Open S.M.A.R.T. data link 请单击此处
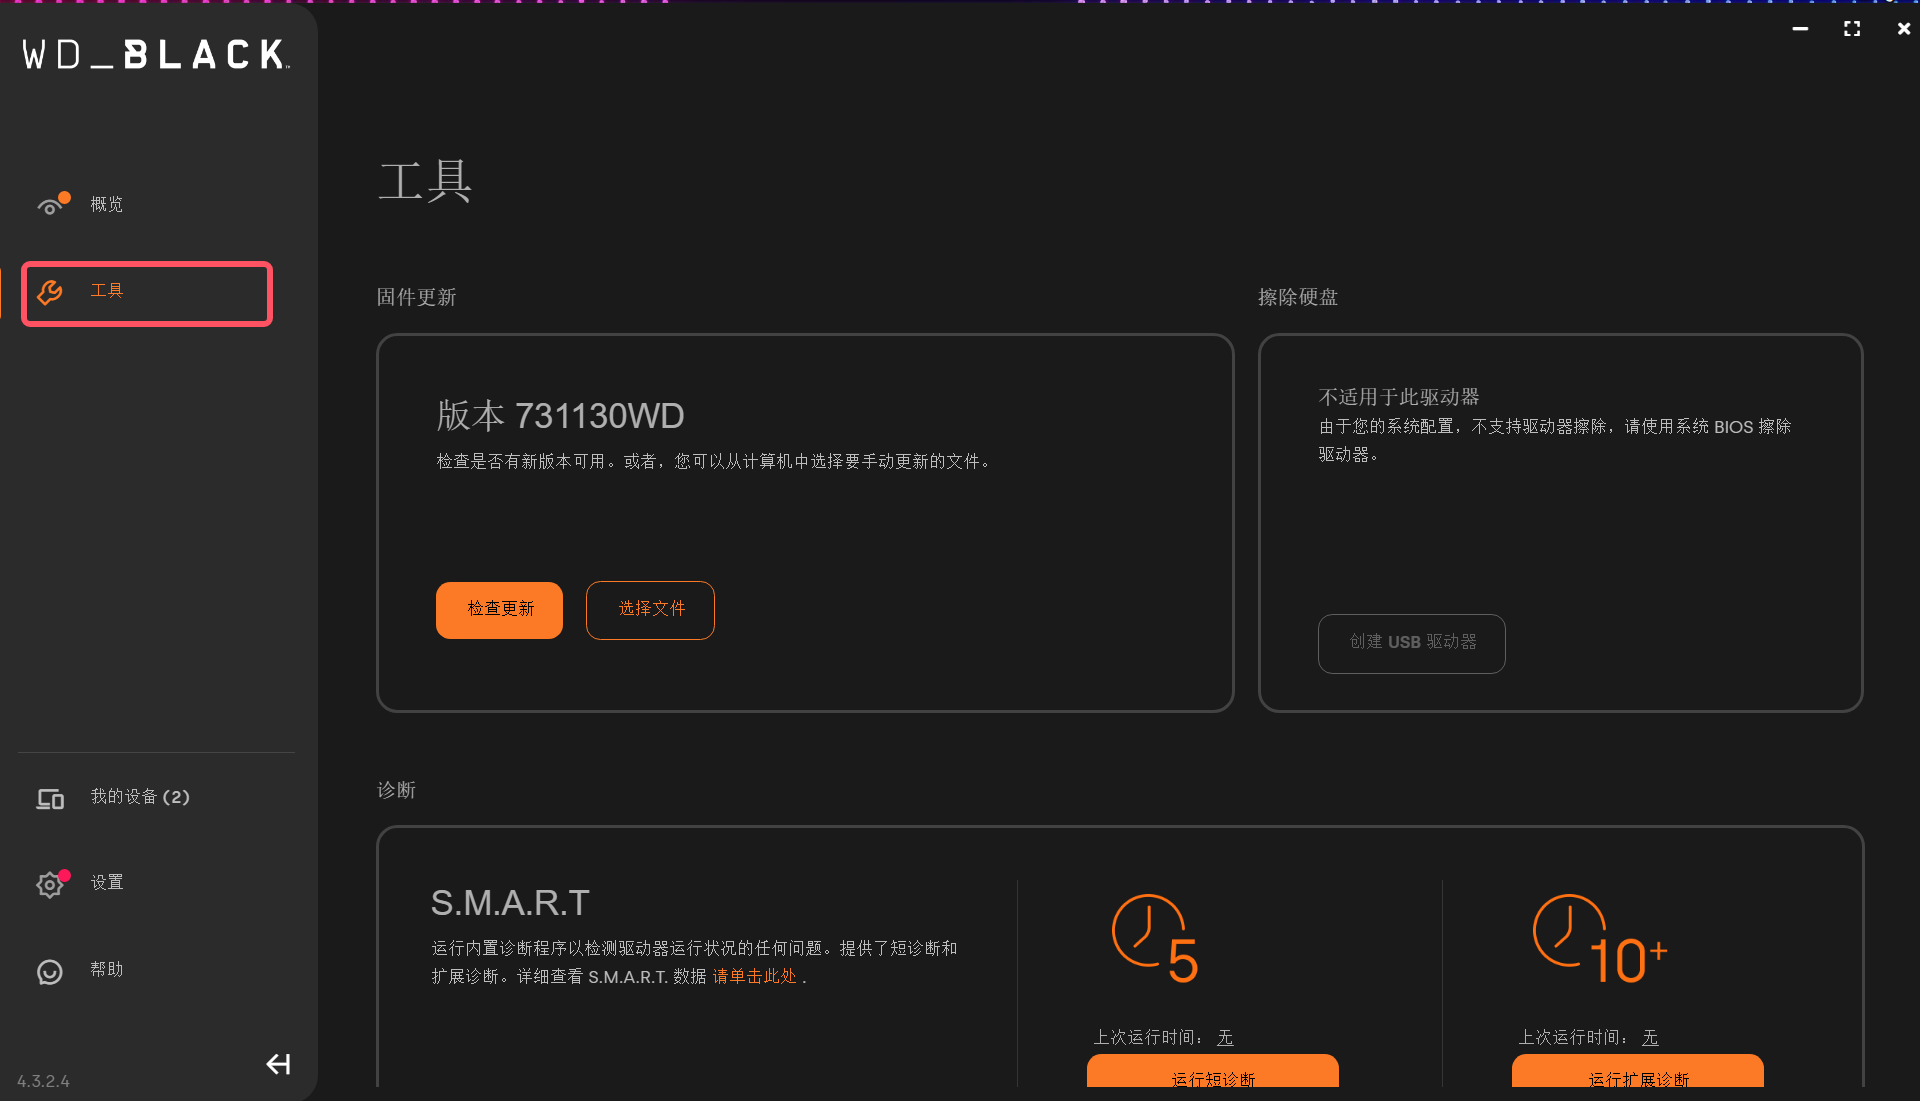1920x1101 pixels. (x=754, y=976)
